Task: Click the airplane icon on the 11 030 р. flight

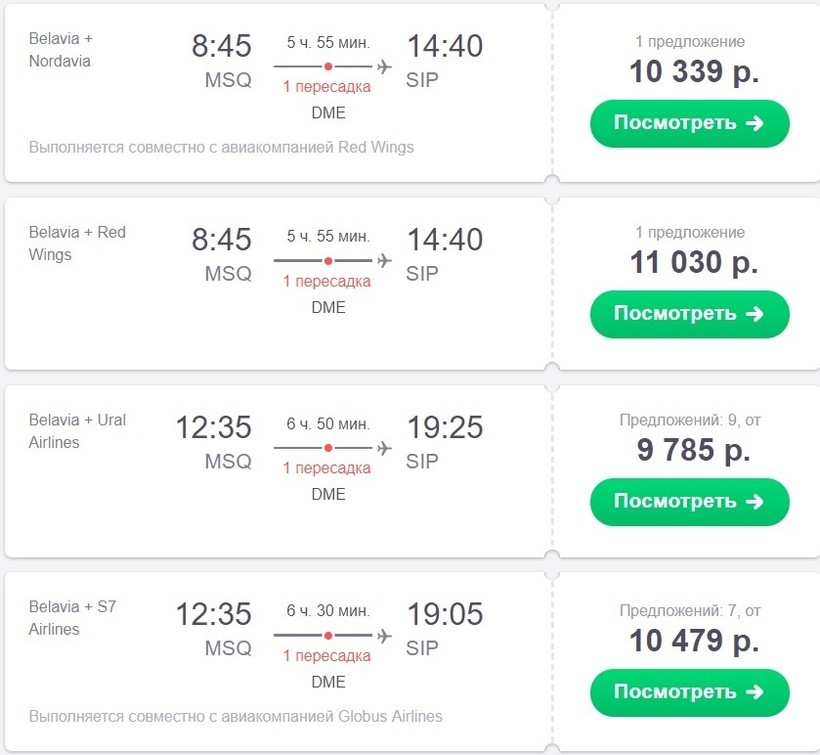Action: coord(384,261)
